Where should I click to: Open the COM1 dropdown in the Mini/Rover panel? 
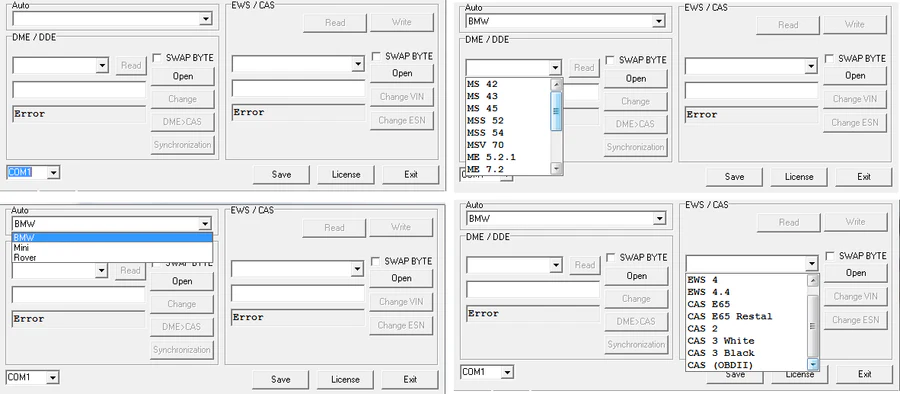53,378
